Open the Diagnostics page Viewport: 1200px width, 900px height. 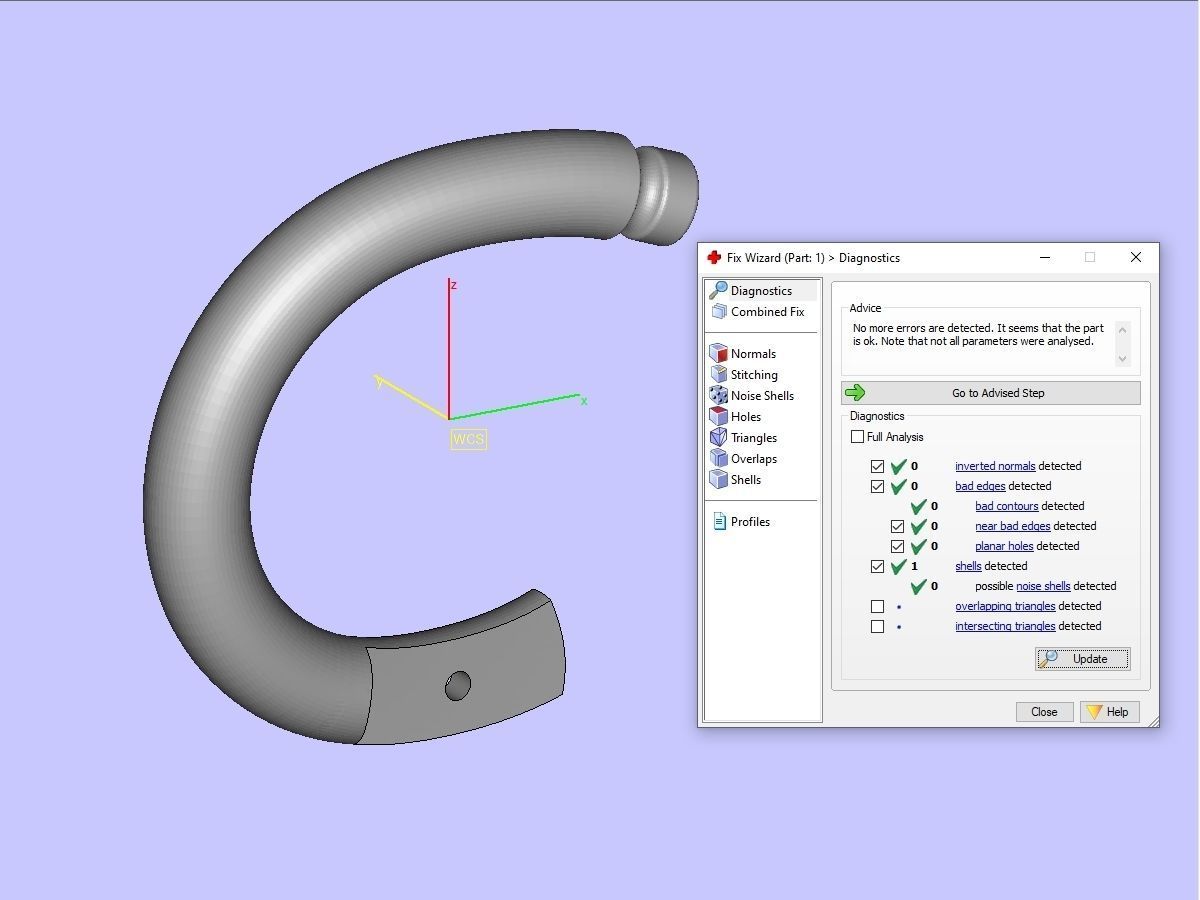pyautogui.click(x=761, y=291)
